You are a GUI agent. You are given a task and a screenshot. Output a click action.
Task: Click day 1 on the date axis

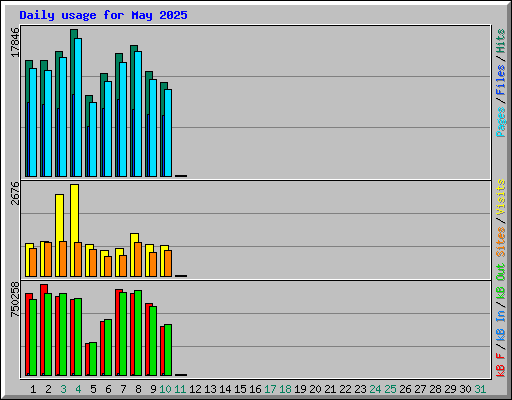pos(33,389)
